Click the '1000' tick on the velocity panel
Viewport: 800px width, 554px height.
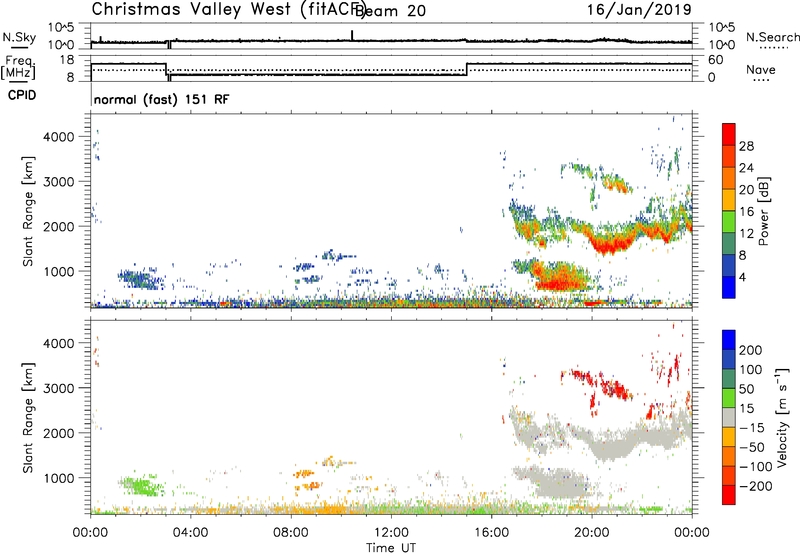(x=59, y=478)
